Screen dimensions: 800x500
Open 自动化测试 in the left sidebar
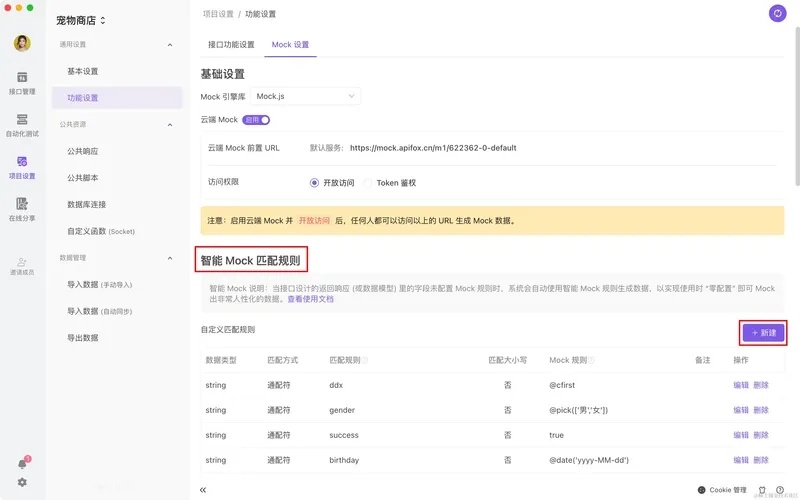tap(22, 126)
